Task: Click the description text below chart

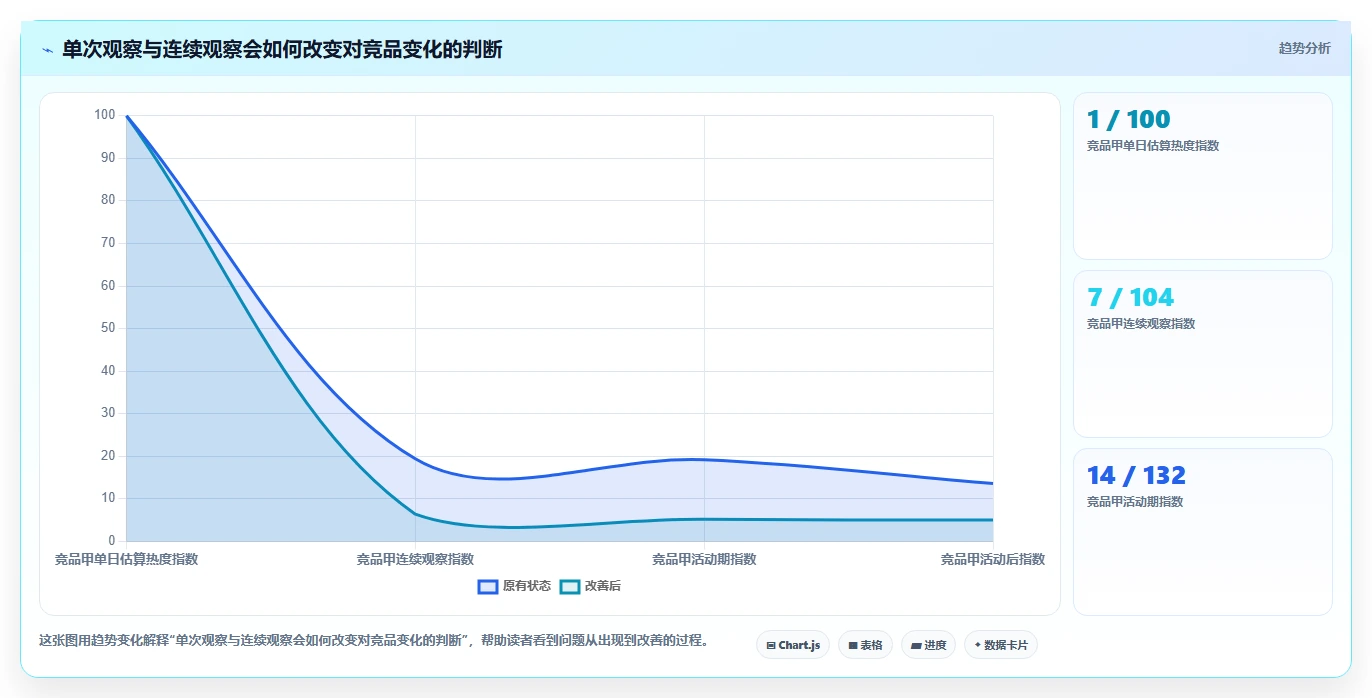Action: pos(374,641)
